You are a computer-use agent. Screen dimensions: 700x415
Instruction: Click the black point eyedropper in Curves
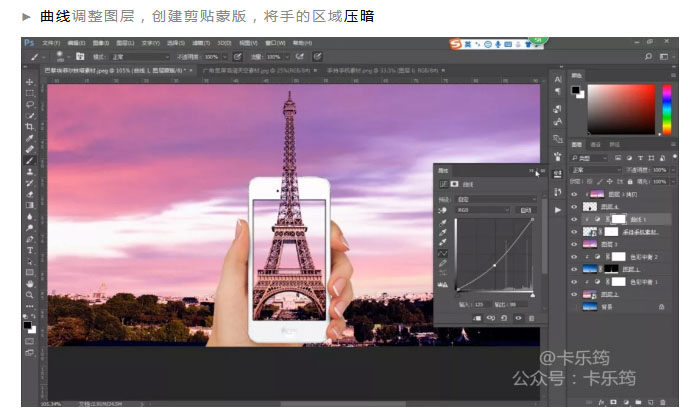pos(443,222)
